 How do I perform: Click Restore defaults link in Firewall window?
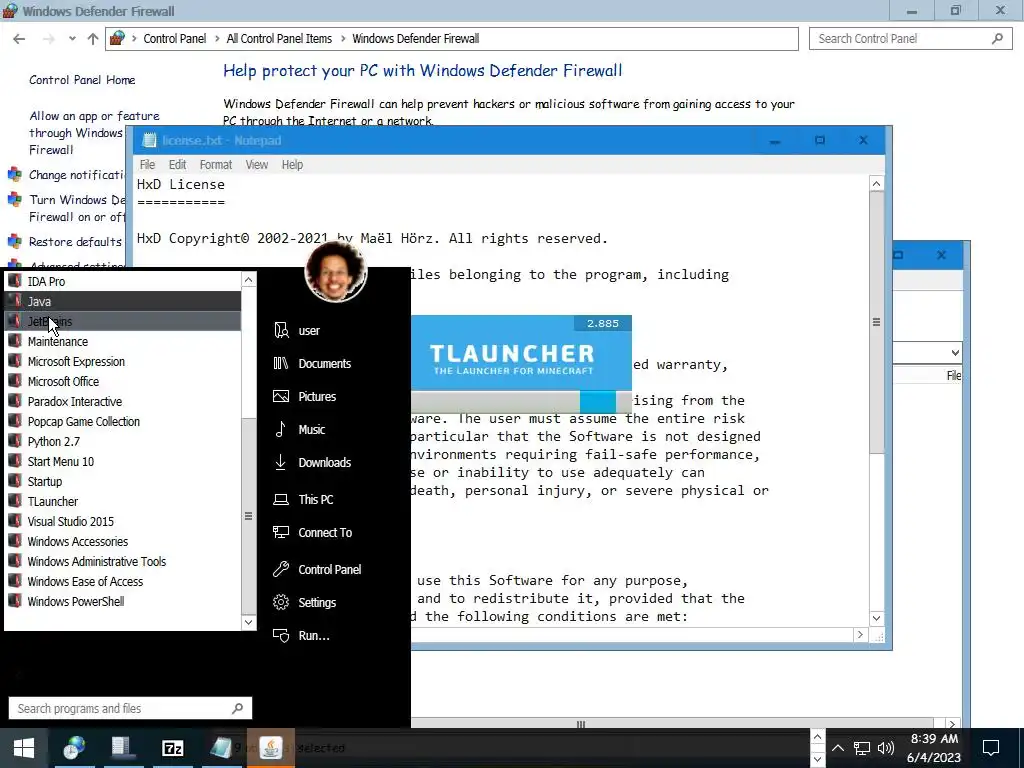pos(75,242)
